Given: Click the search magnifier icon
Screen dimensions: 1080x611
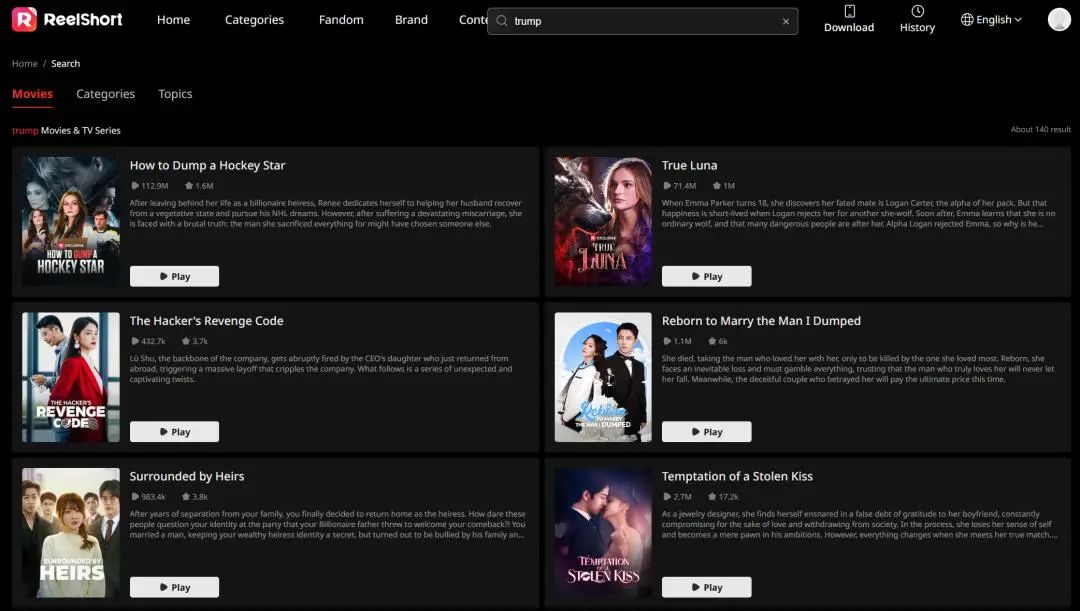Looking at the screenshot, I should [502, 21].
